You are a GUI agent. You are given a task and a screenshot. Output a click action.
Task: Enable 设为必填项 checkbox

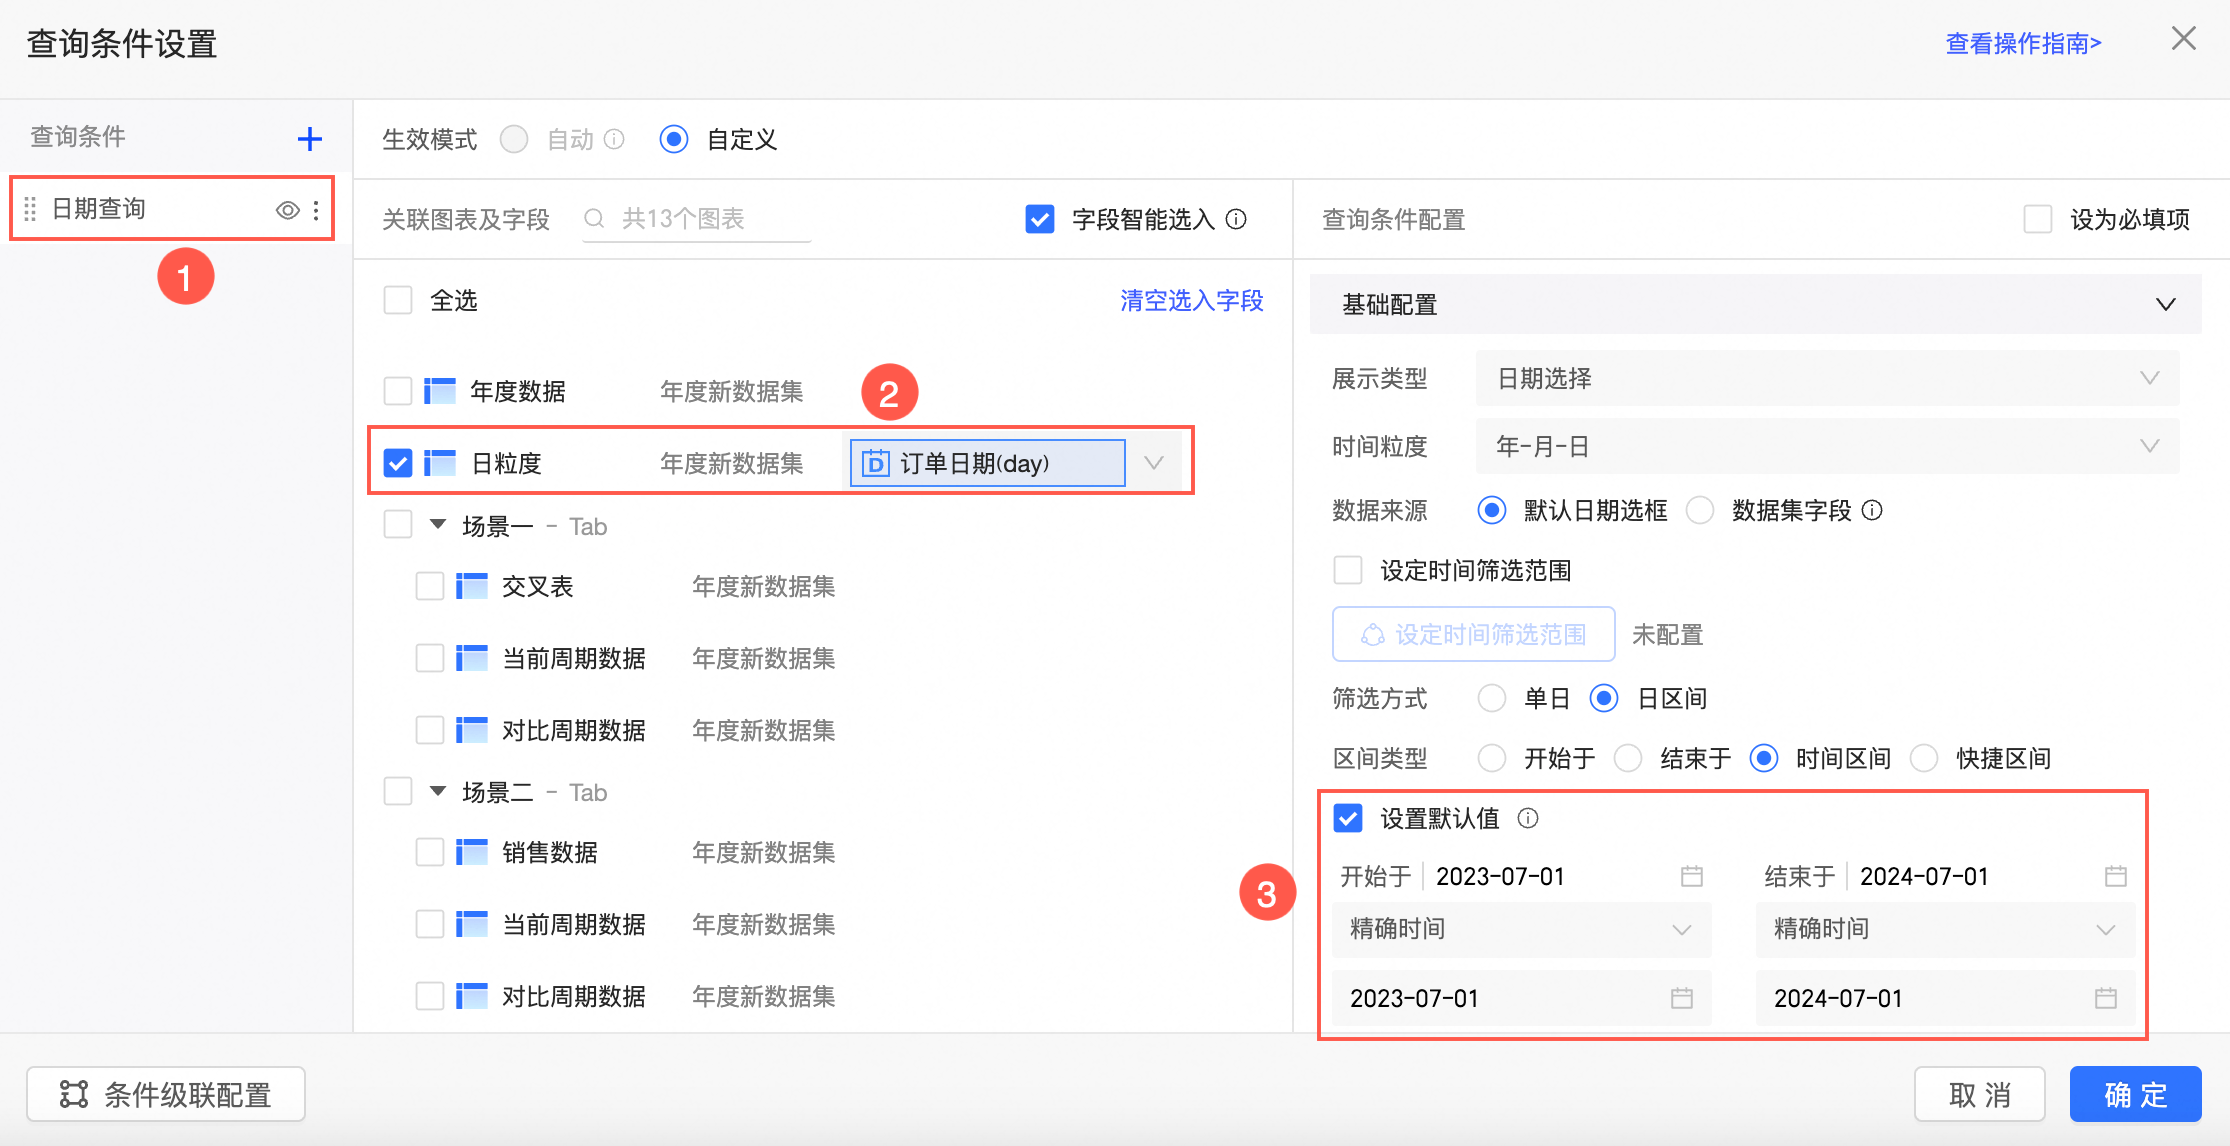tap(2037, 219)
